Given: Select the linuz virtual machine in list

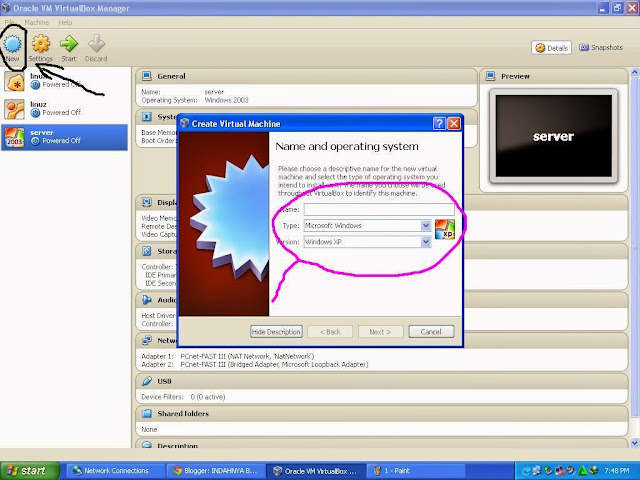Looking at the screenshot, I should pyautogui.click(x=64, y=109).
